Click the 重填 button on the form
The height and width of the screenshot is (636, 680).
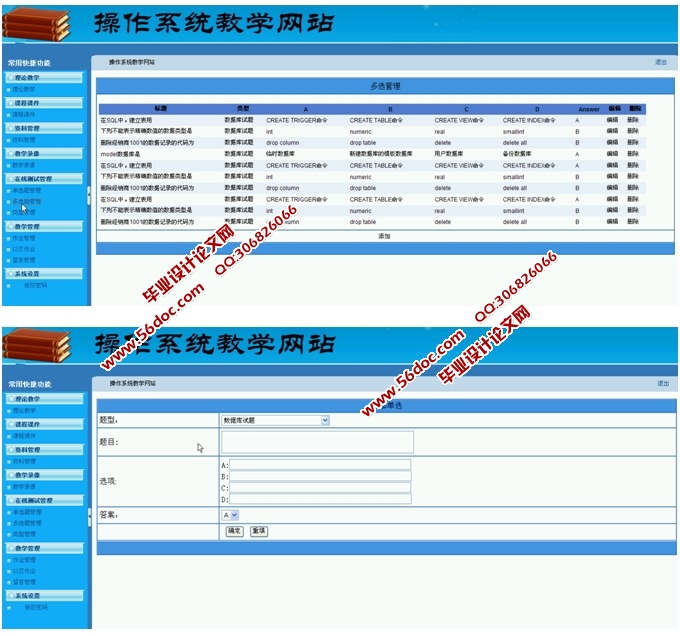259,531
